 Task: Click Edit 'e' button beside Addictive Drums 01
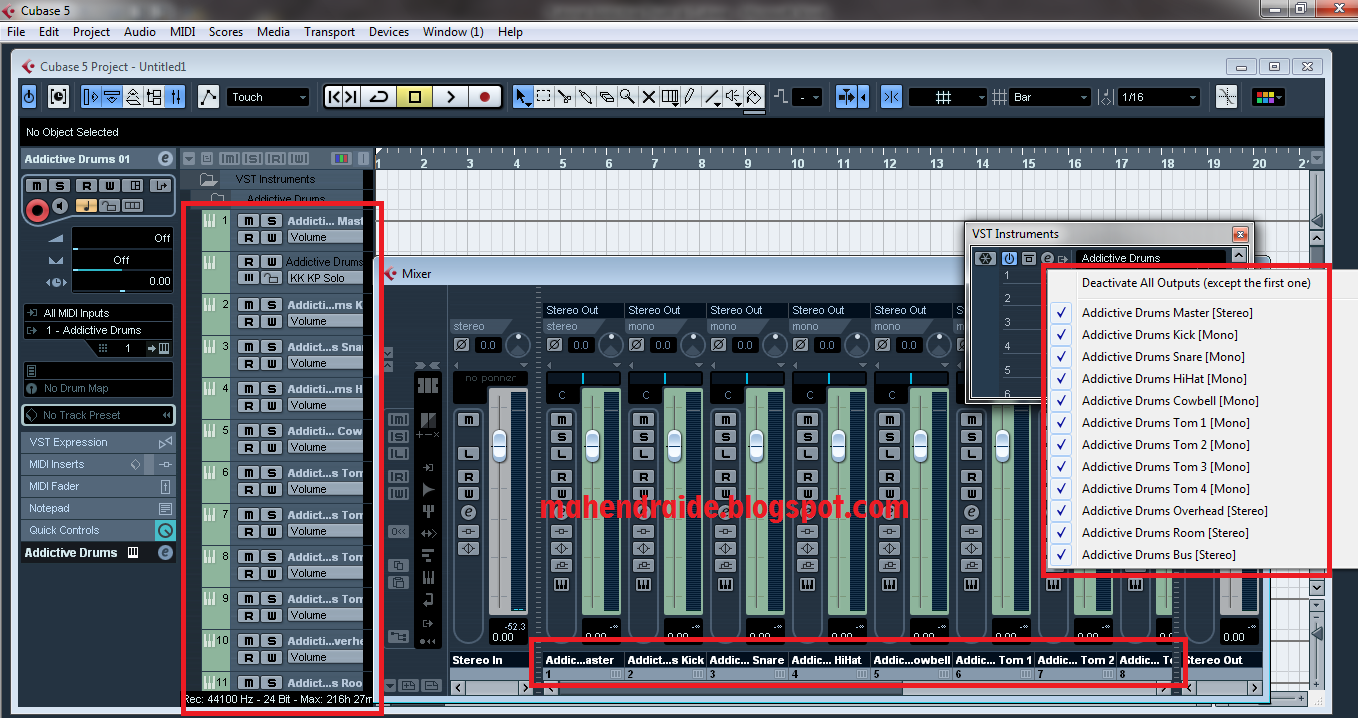coord(165,158)
